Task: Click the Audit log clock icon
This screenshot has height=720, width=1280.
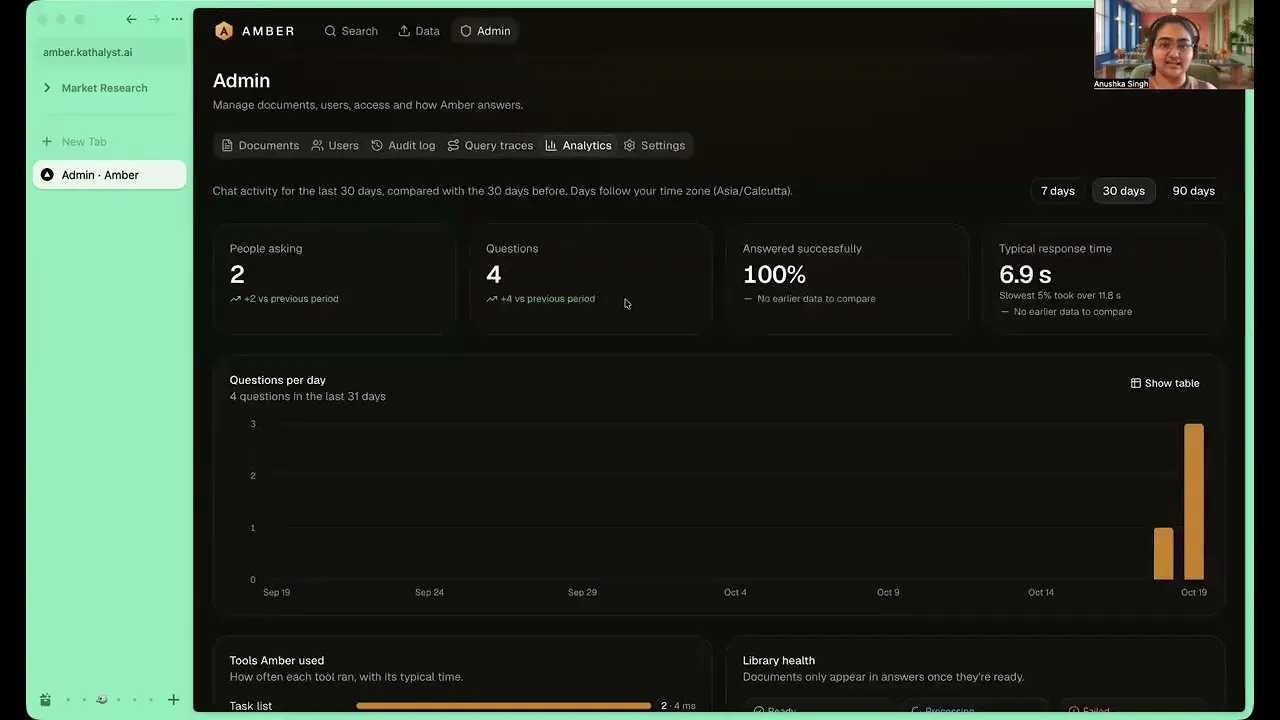Action: [377, 145]
